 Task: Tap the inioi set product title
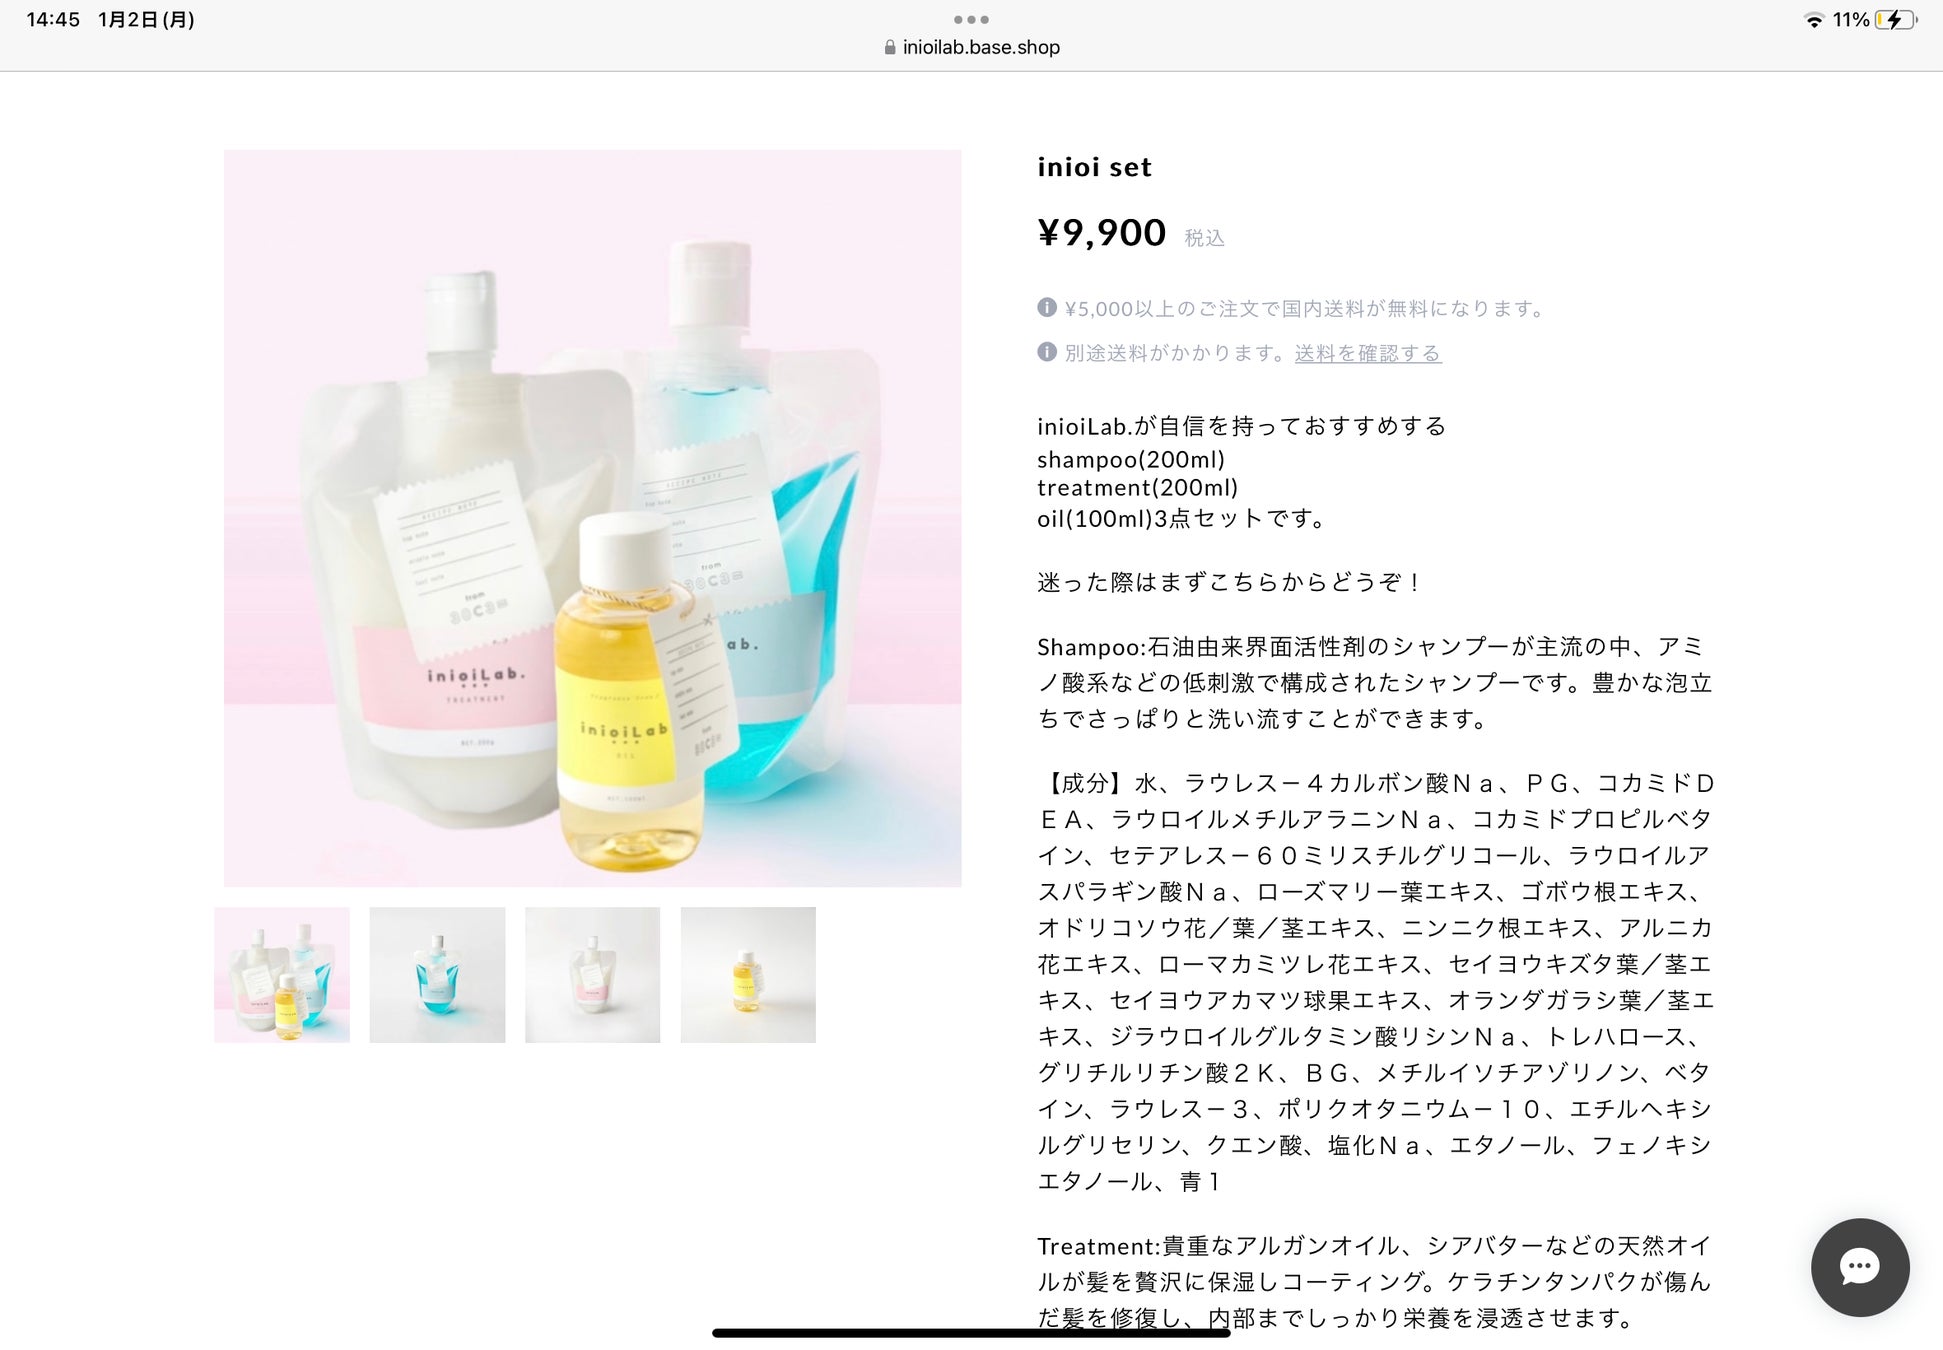(1094, 167)
